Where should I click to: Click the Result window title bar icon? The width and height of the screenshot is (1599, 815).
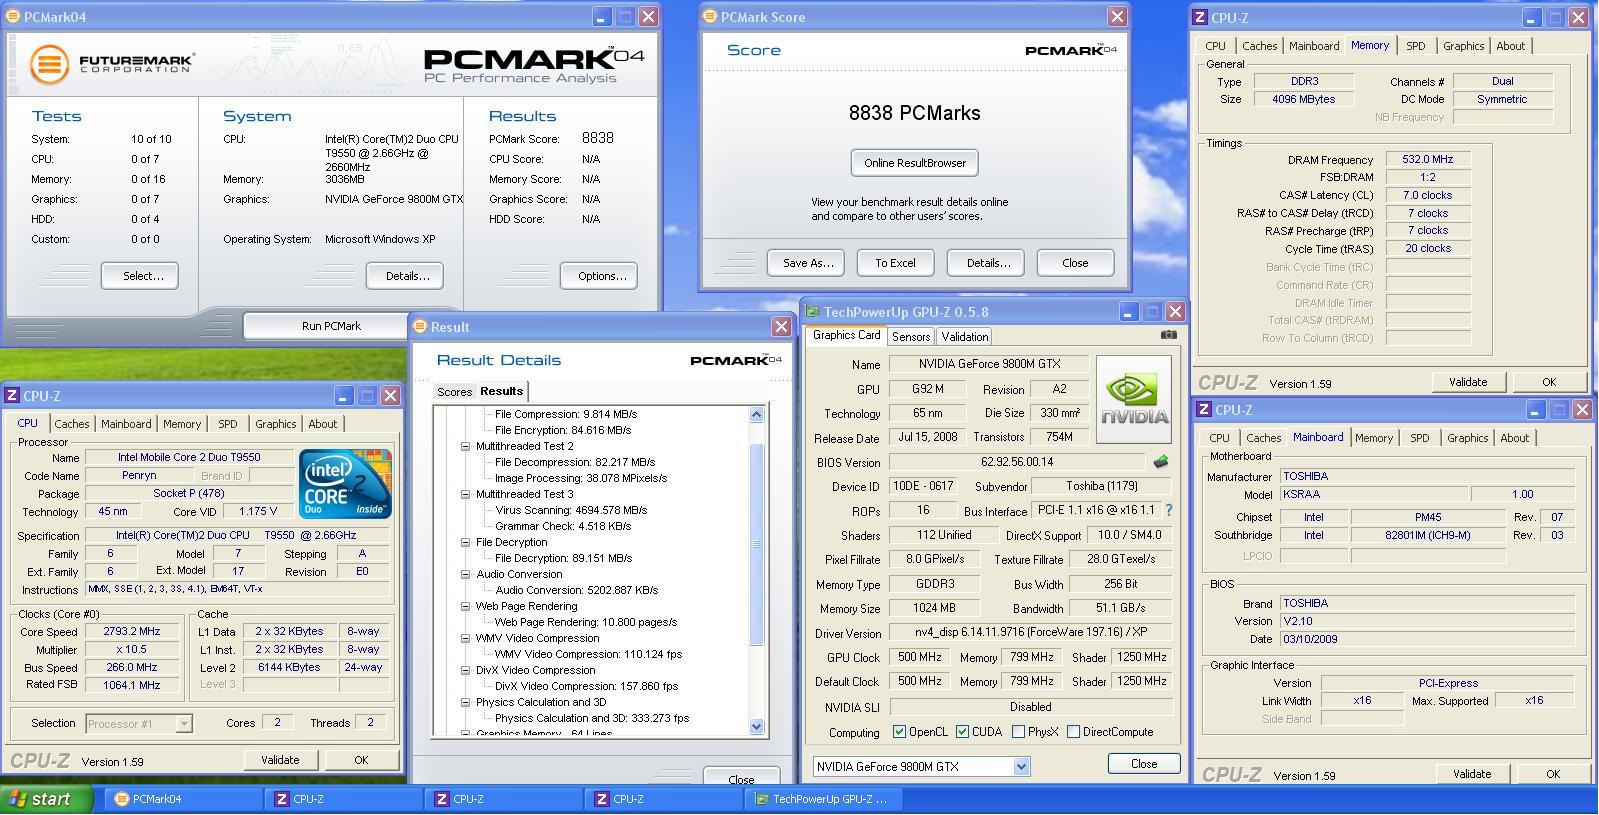pos(421,326)
